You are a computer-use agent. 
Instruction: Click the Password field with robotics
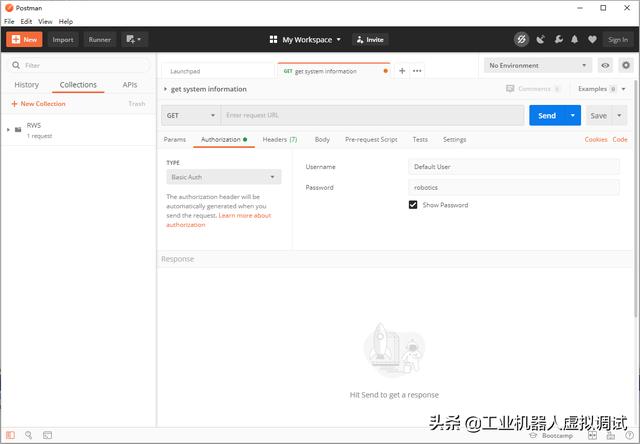click(513, 188)
